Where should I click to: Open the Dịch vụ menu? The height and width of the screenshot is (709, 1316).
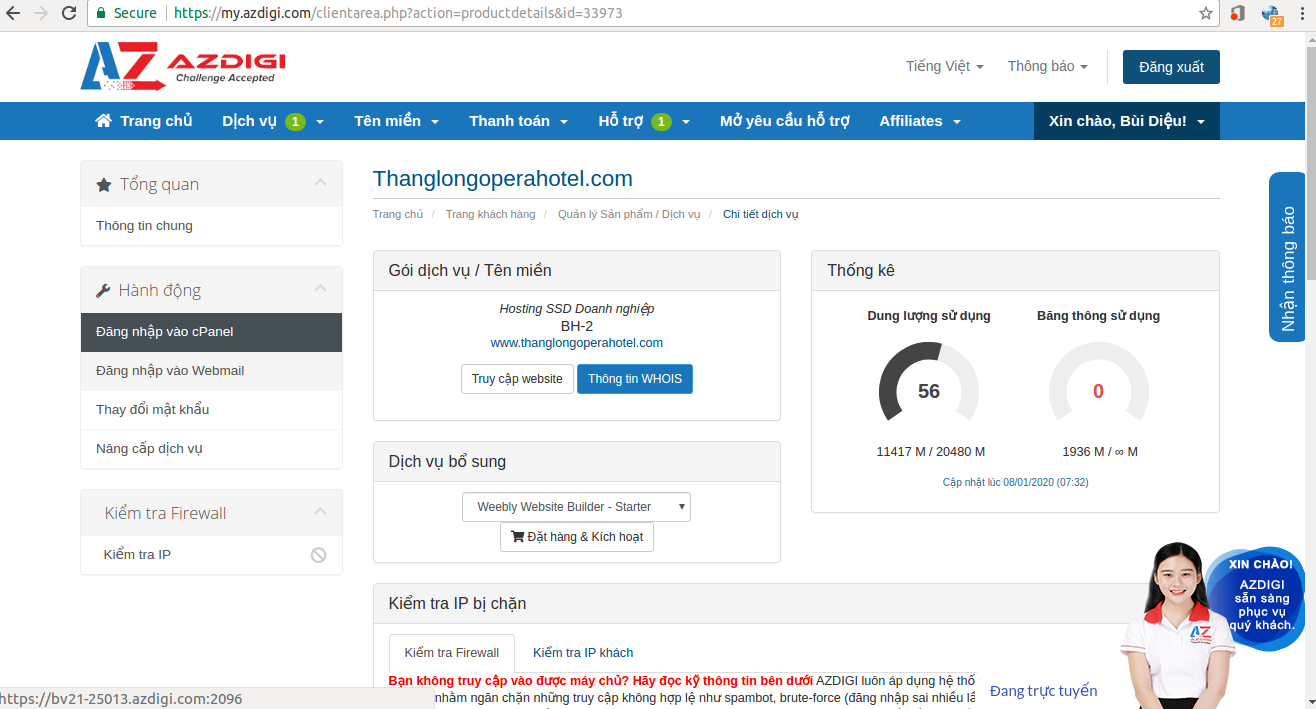click(x=273, y=121)
